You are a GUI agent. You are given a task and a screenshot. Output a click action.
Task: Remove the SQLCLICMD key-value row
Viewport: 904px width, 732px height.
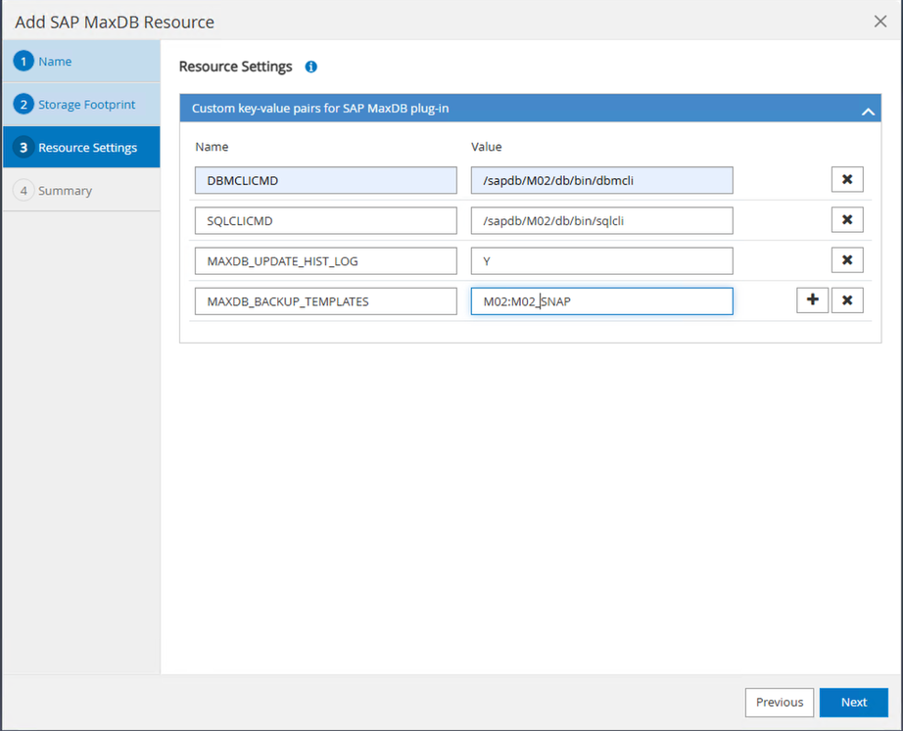[847, 220]
